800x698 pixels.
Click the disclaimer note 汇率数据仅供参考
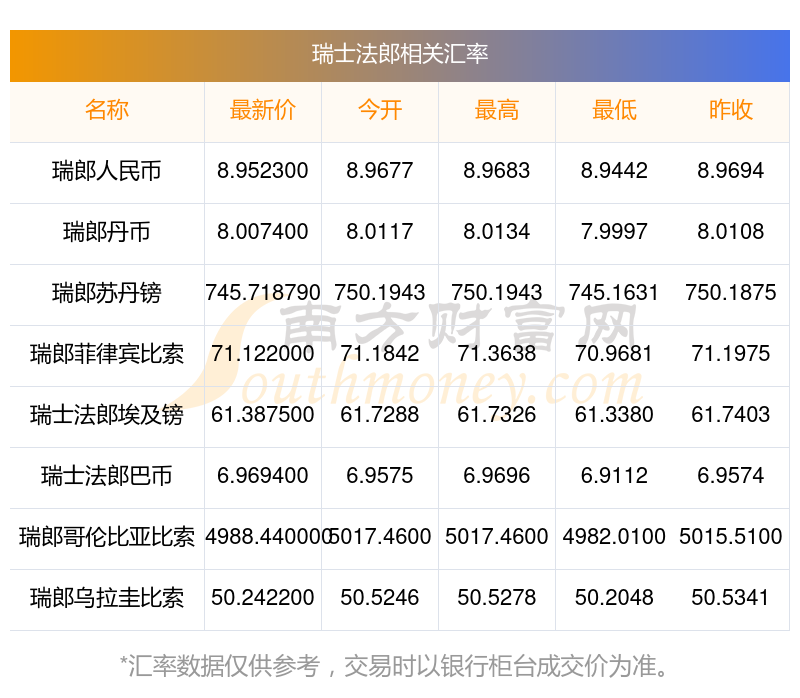tap(223, 666)
